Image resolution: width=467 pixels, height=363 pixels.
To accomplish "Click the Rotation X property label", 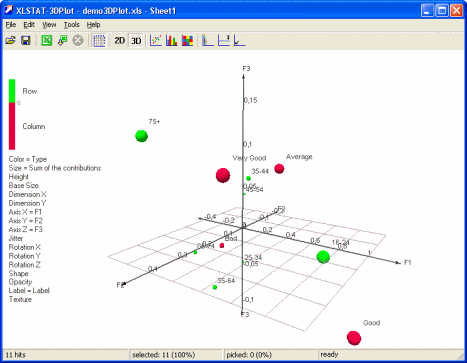I will (x=25, y=247).
